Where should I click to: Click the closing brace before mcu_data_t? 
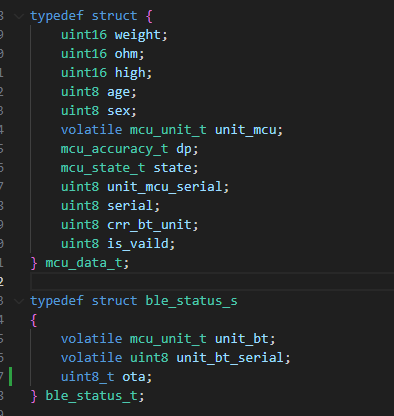34,263
